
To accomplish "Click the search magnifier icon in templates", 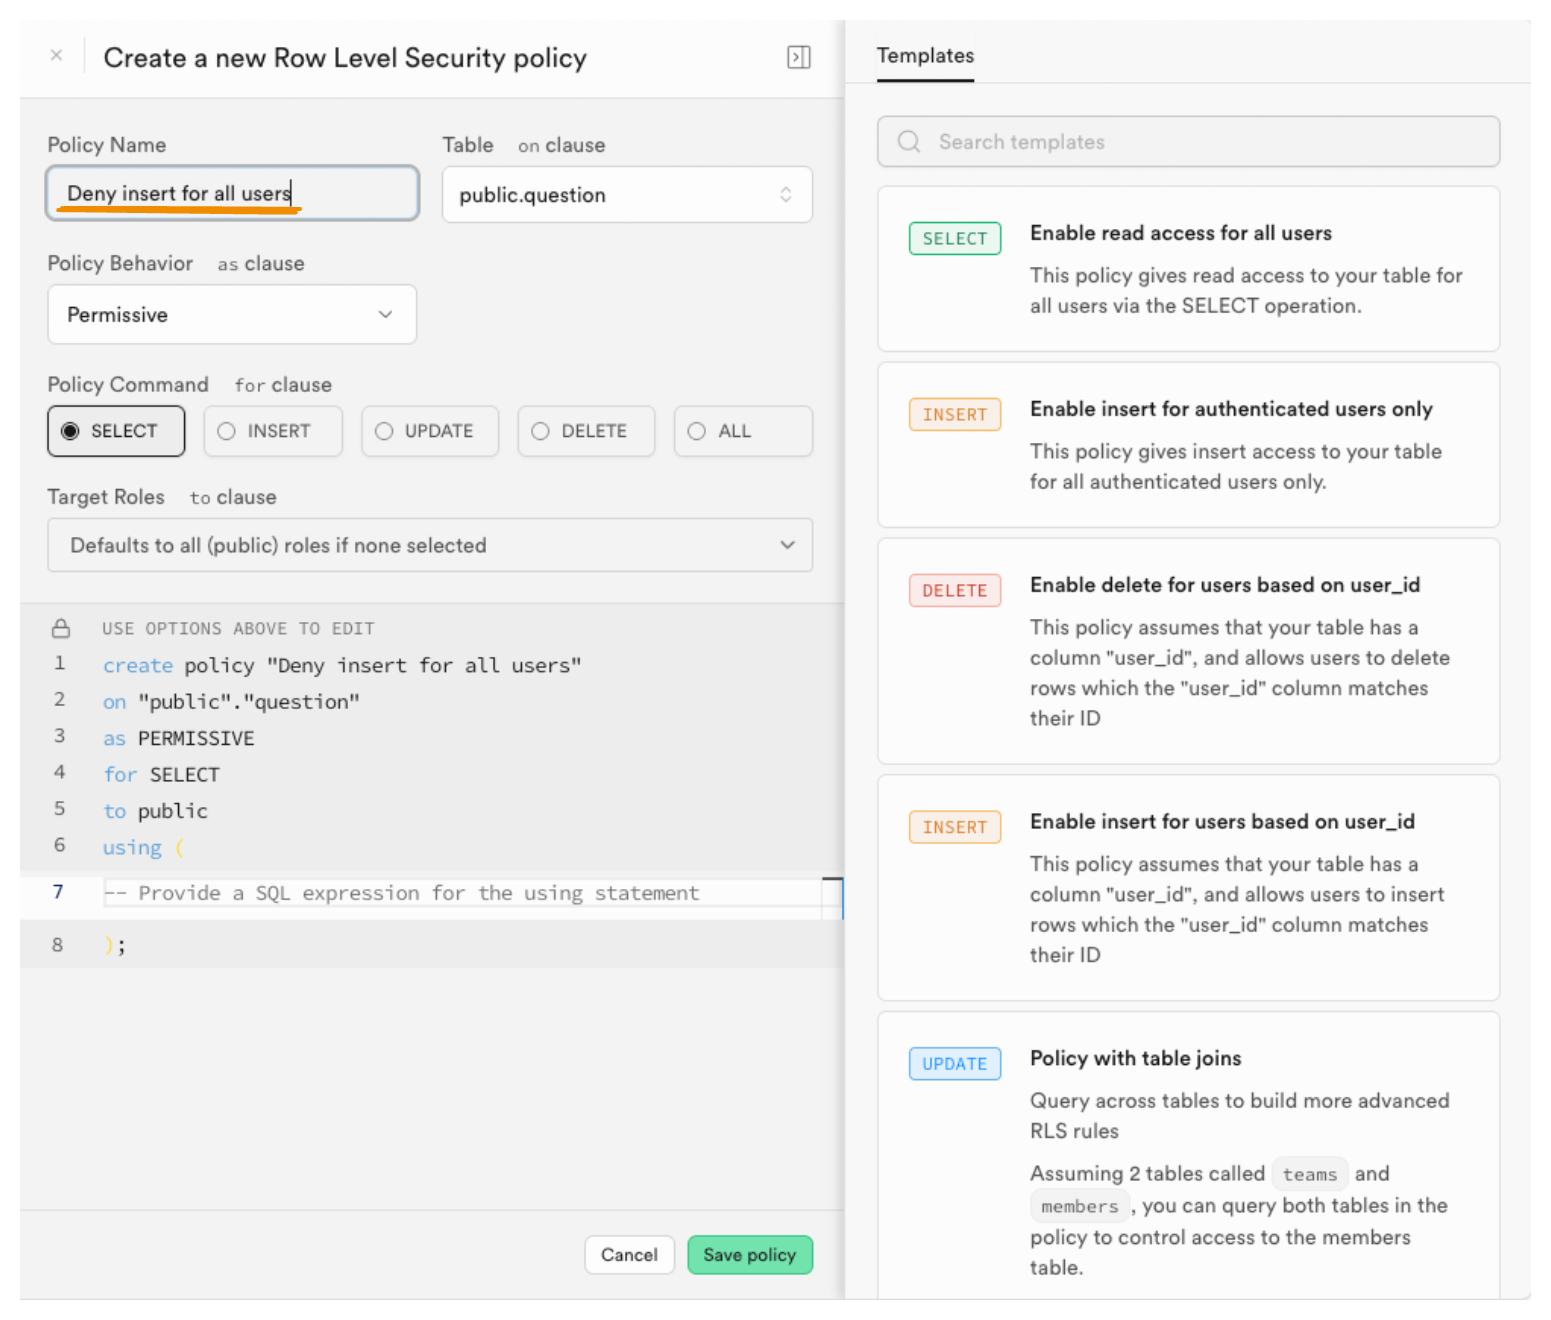I will click(909, 142).
